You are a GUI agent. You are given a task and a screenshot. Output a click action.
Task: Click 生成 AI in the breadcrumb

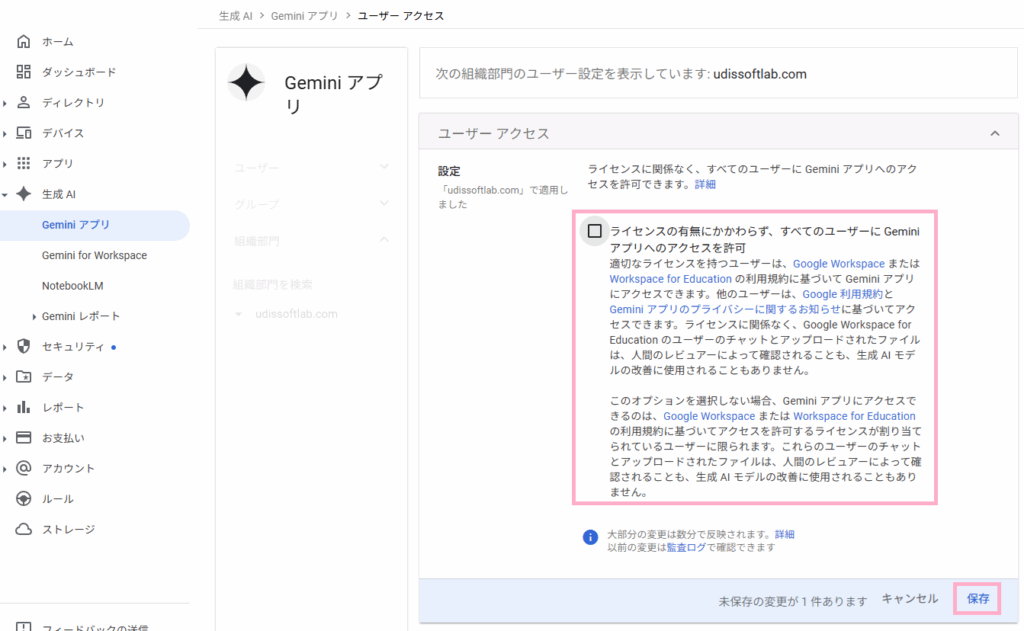(235, 16)
